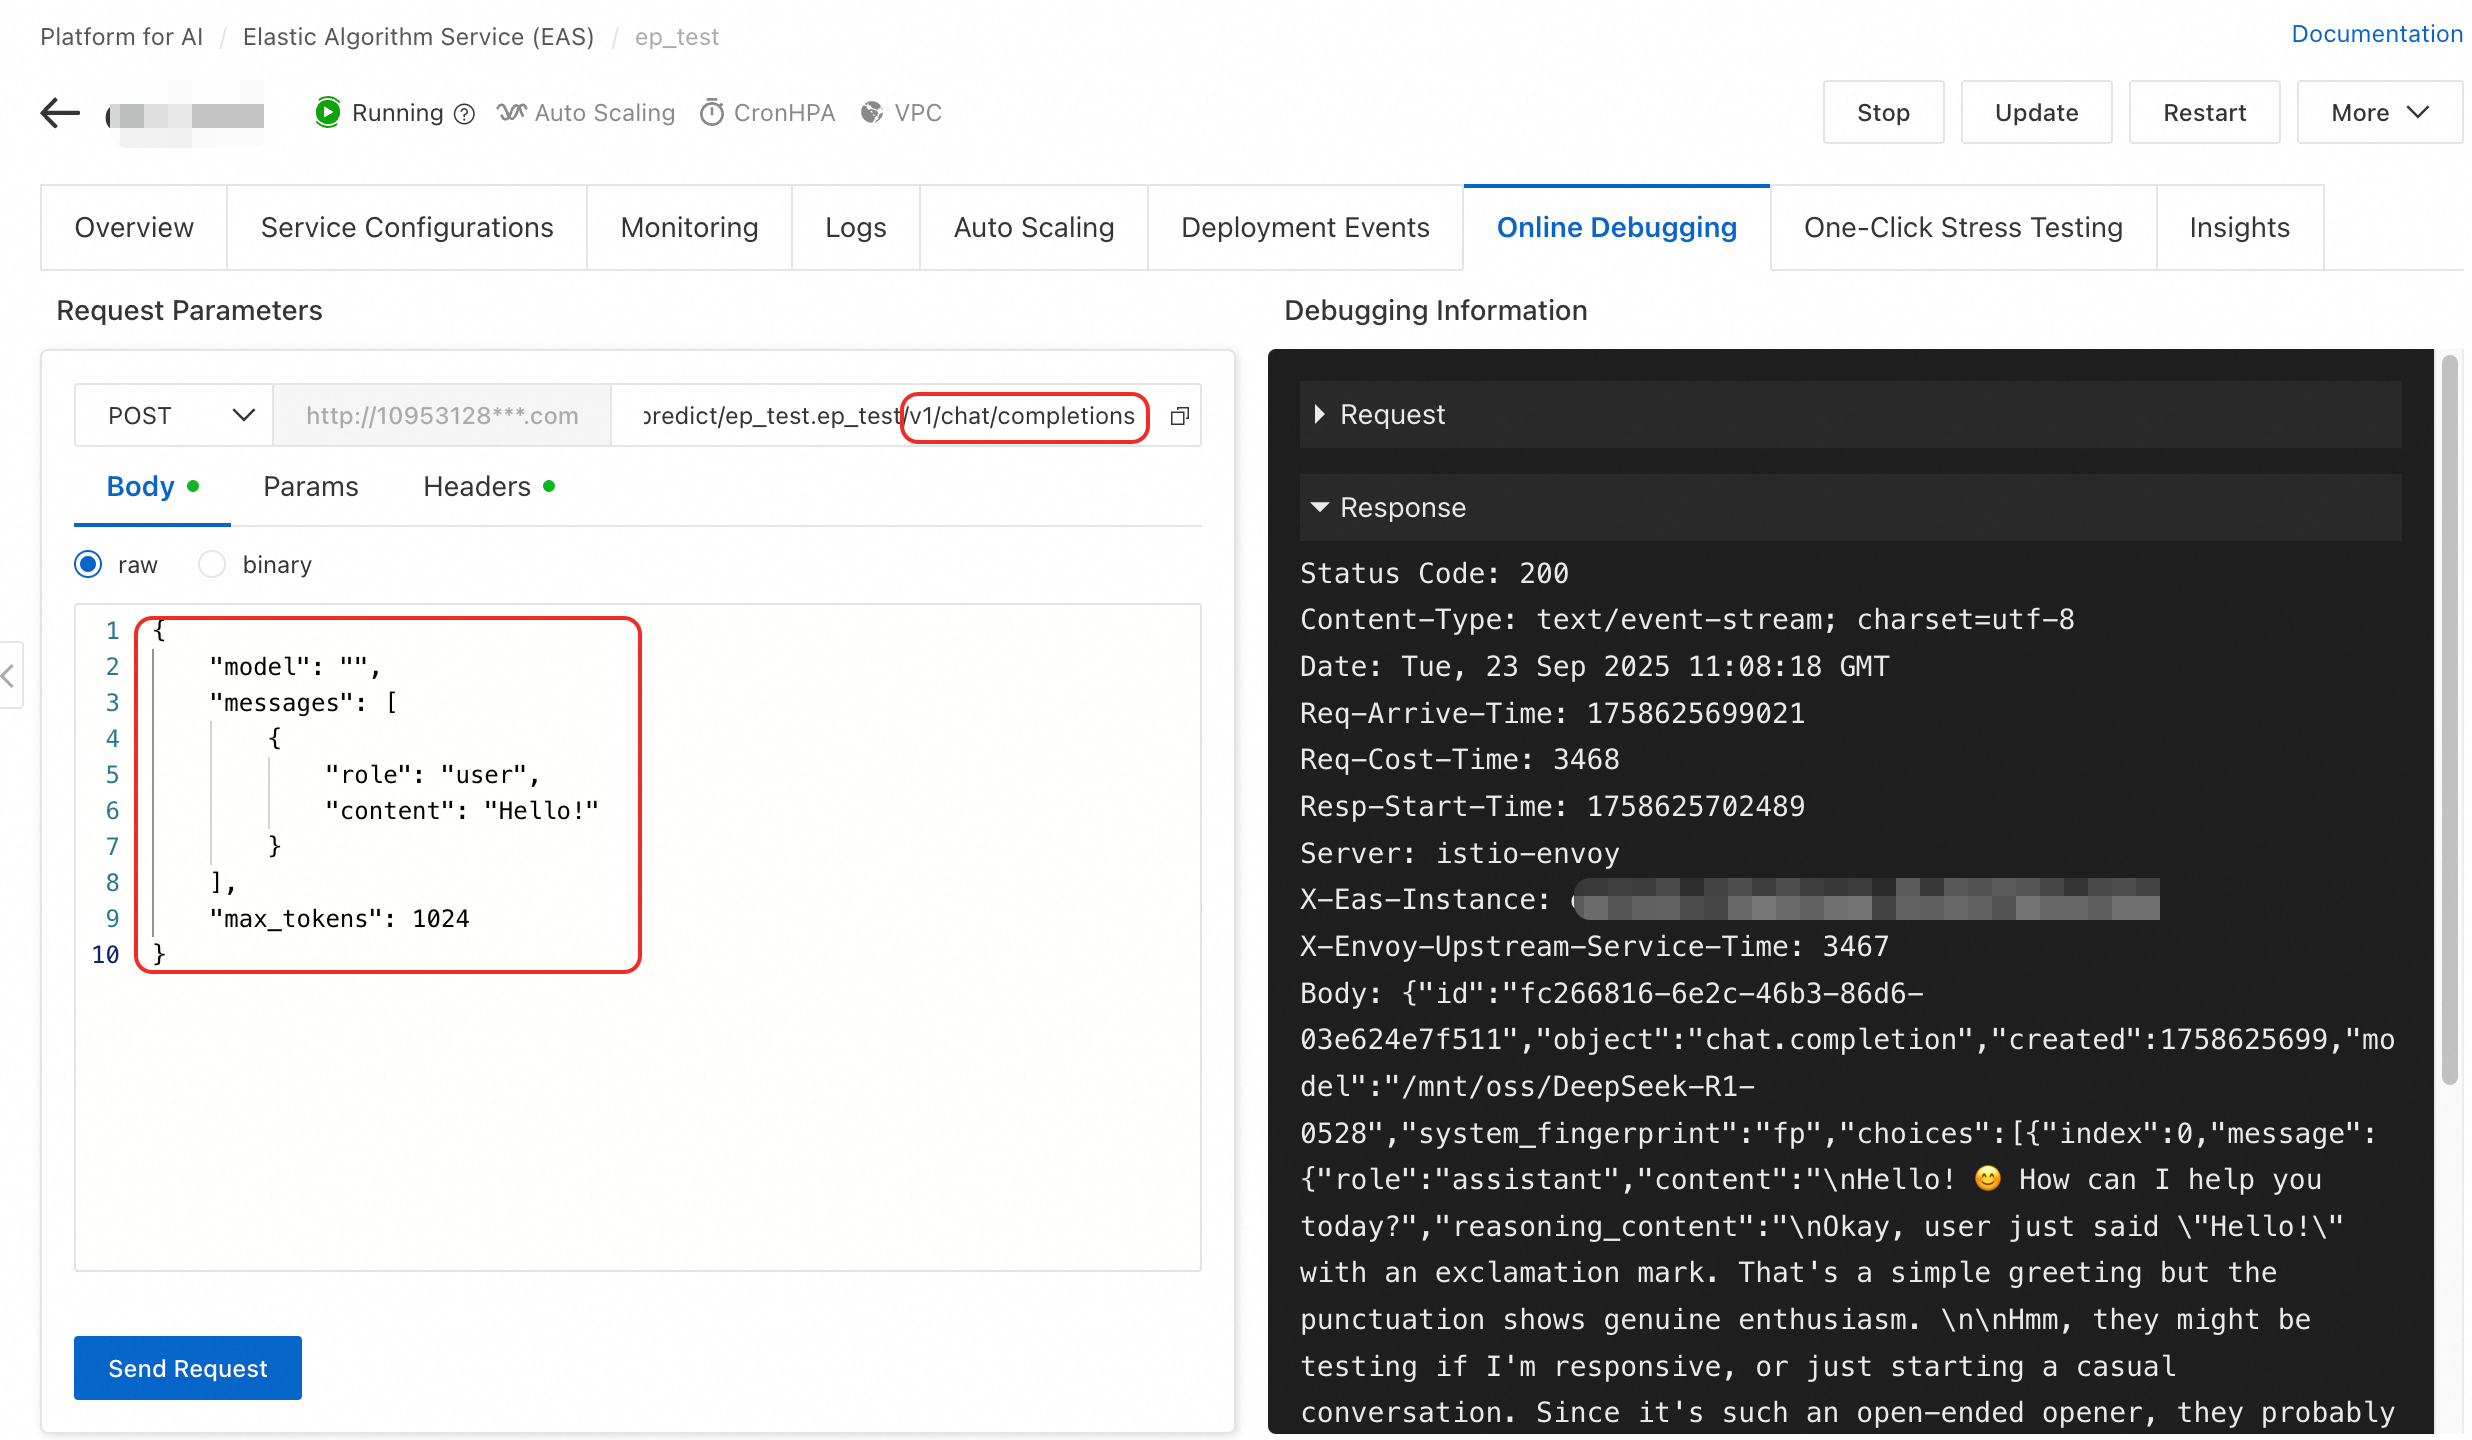This screenshot has width=2472, height=1440.
Task: Open the POST method dropdown
Action: 174,416
